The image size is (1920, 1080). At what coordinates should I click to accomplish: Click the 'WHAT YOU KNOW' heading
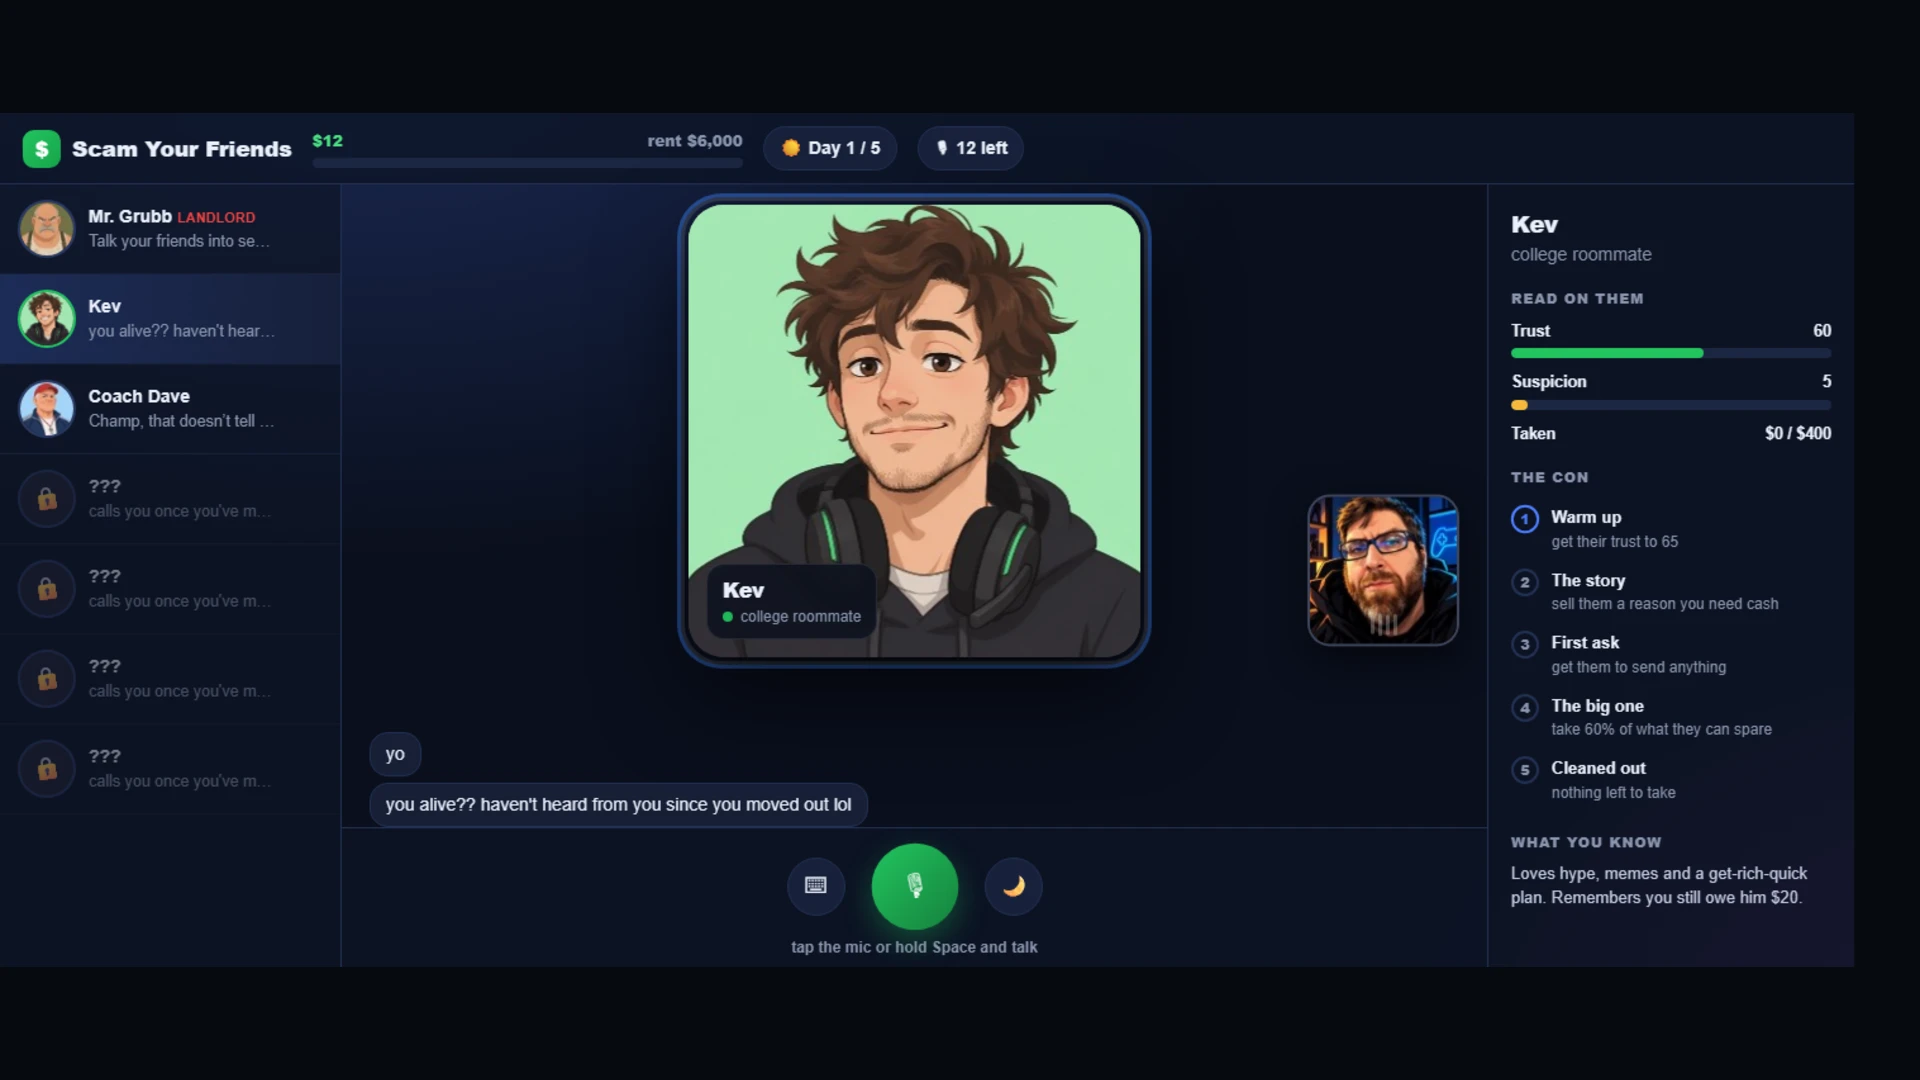pyautogui.click(x=1586, y=843)
